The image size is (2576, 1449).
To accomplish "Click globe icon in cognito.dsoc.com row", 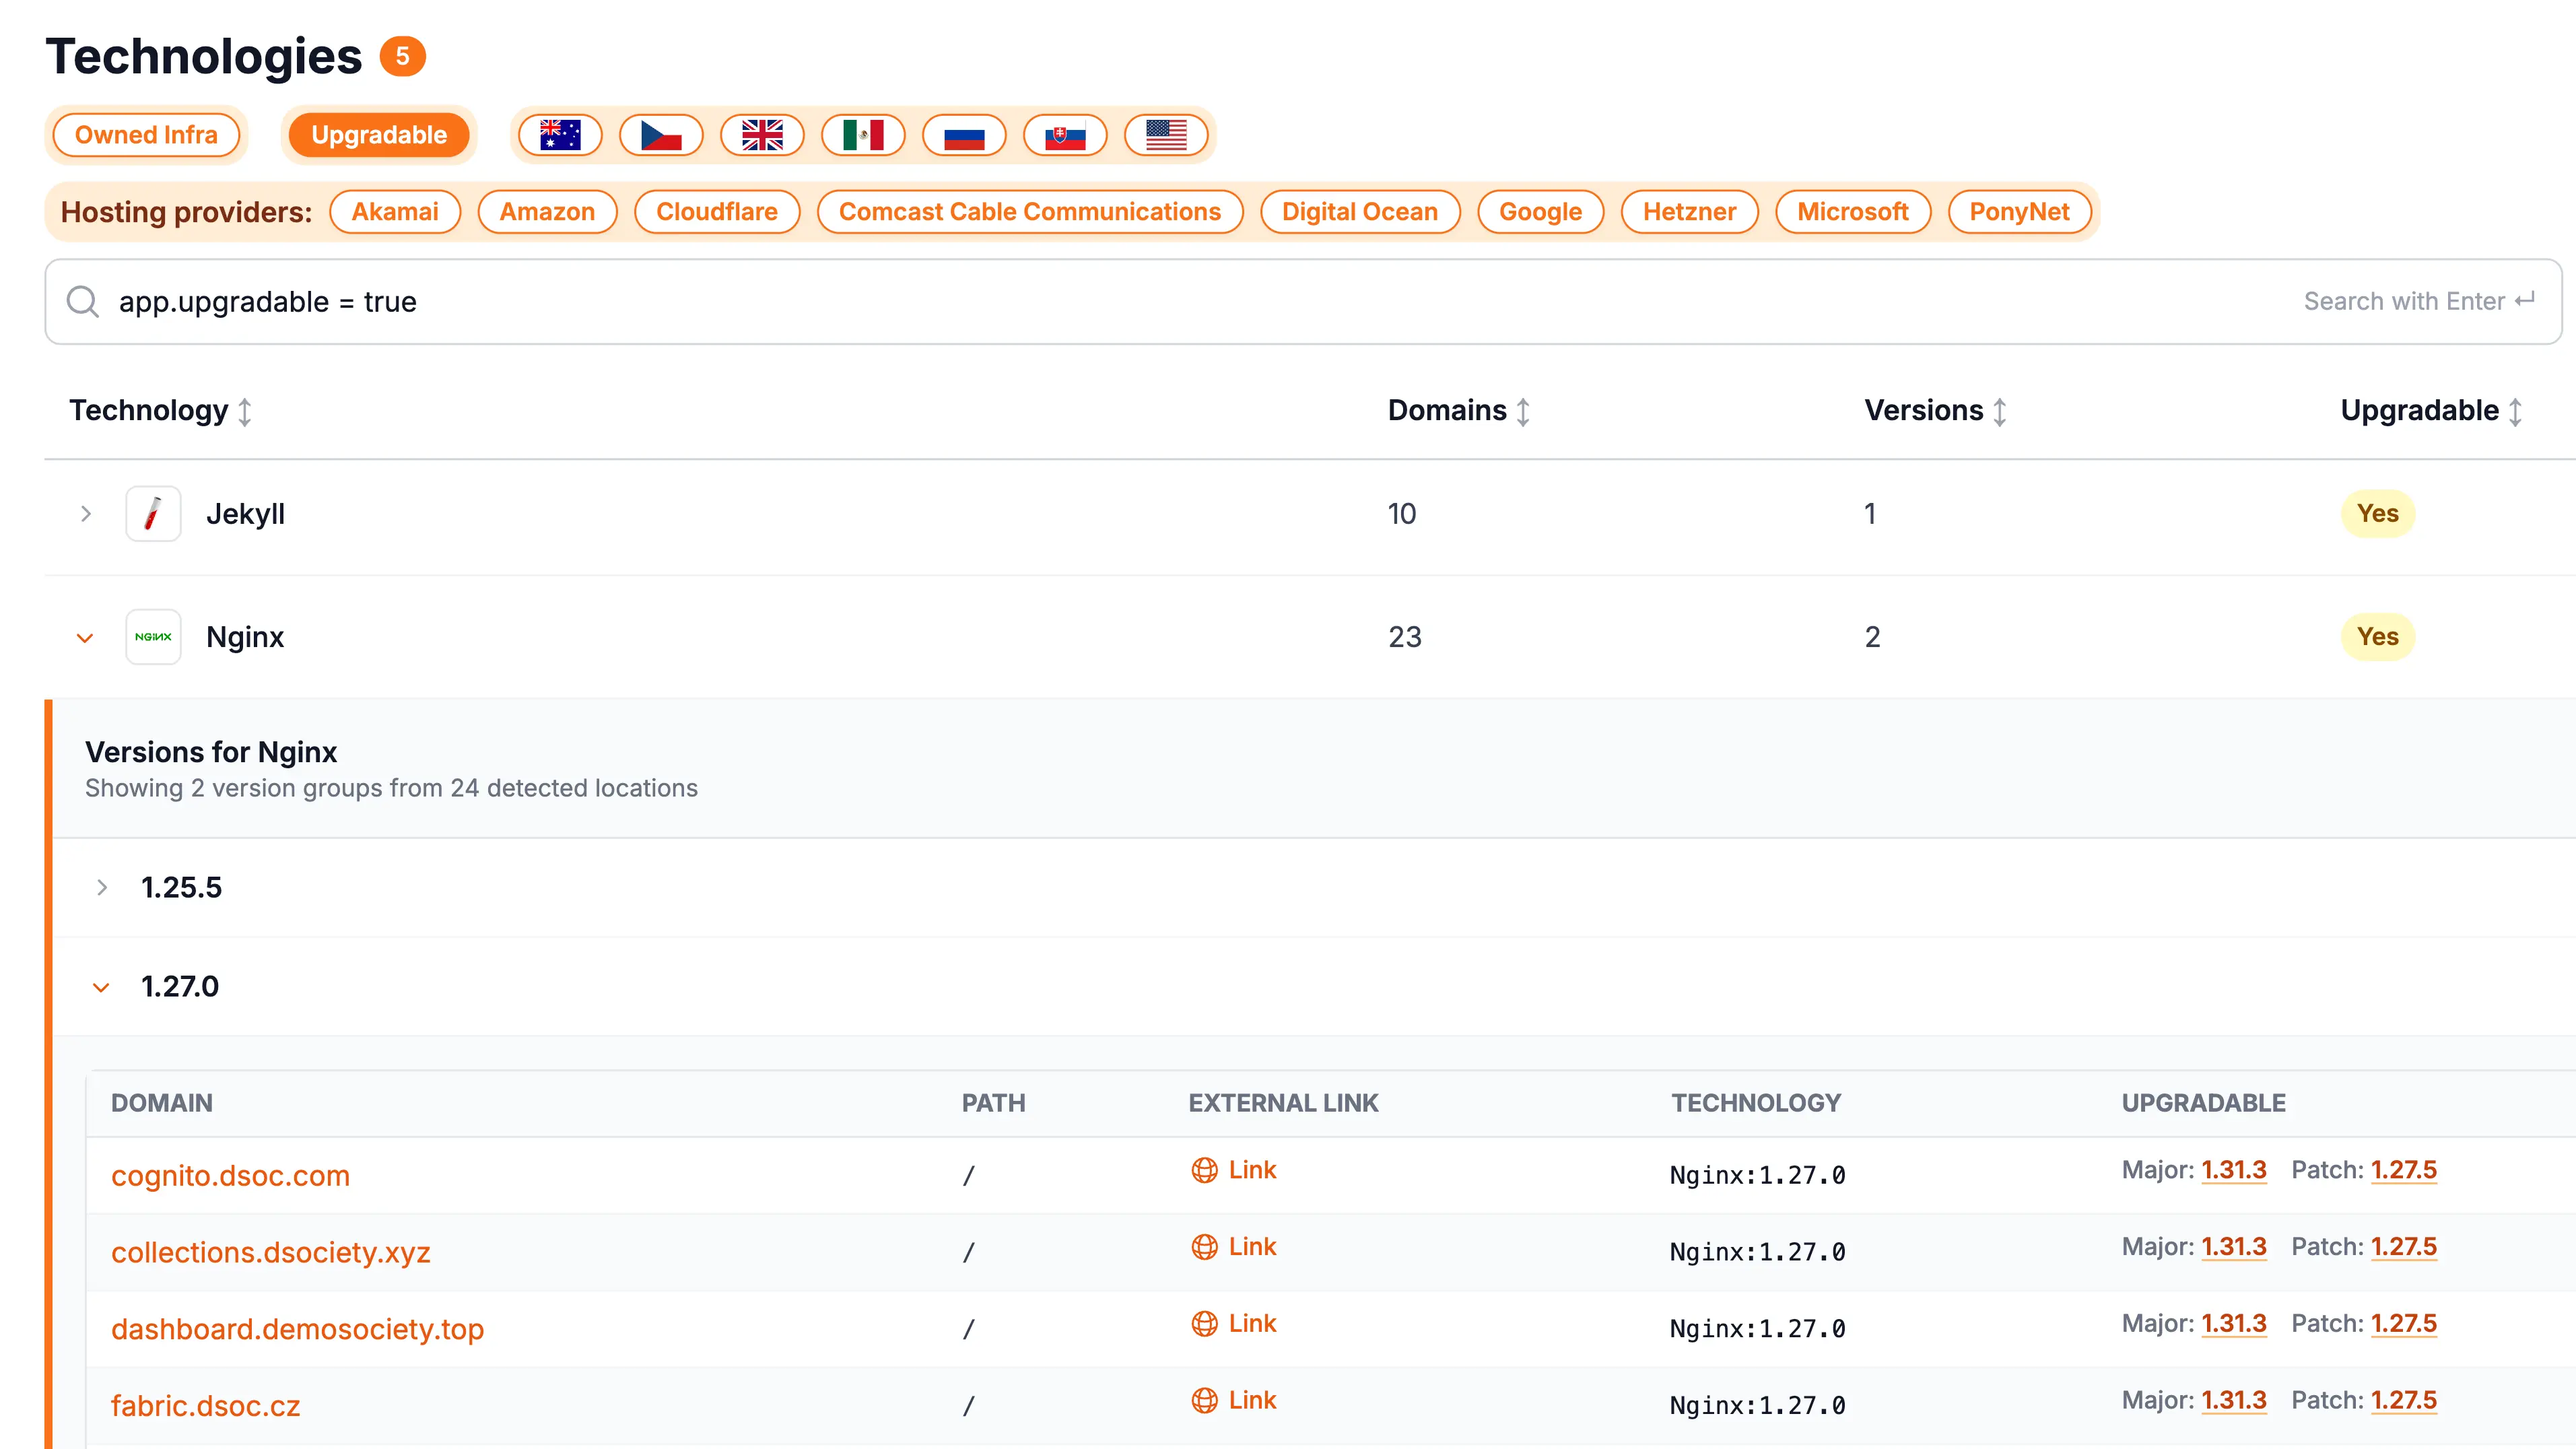I will pos(1204,1170).
